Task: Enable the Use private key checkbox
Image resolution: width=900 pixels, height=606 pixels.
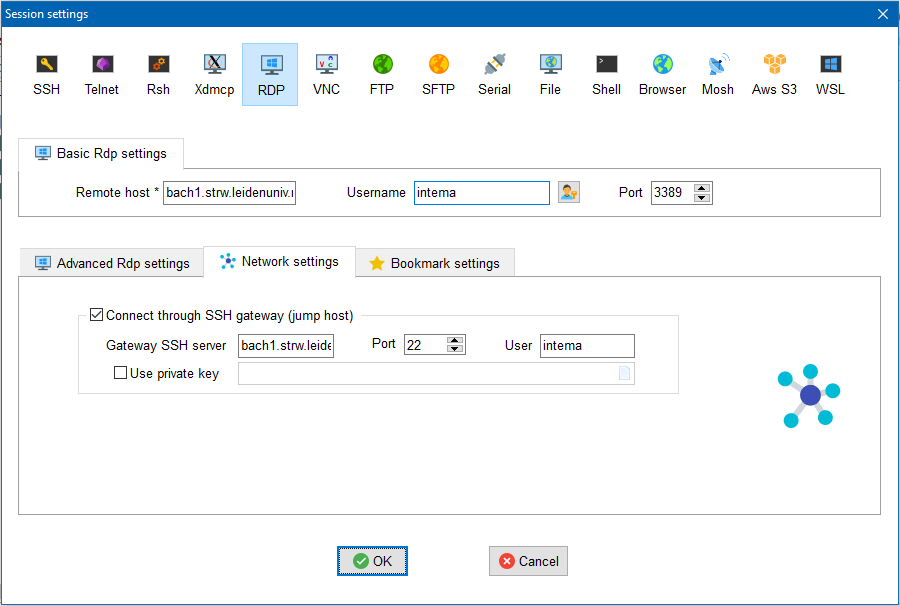Action: tap(121, 374)
